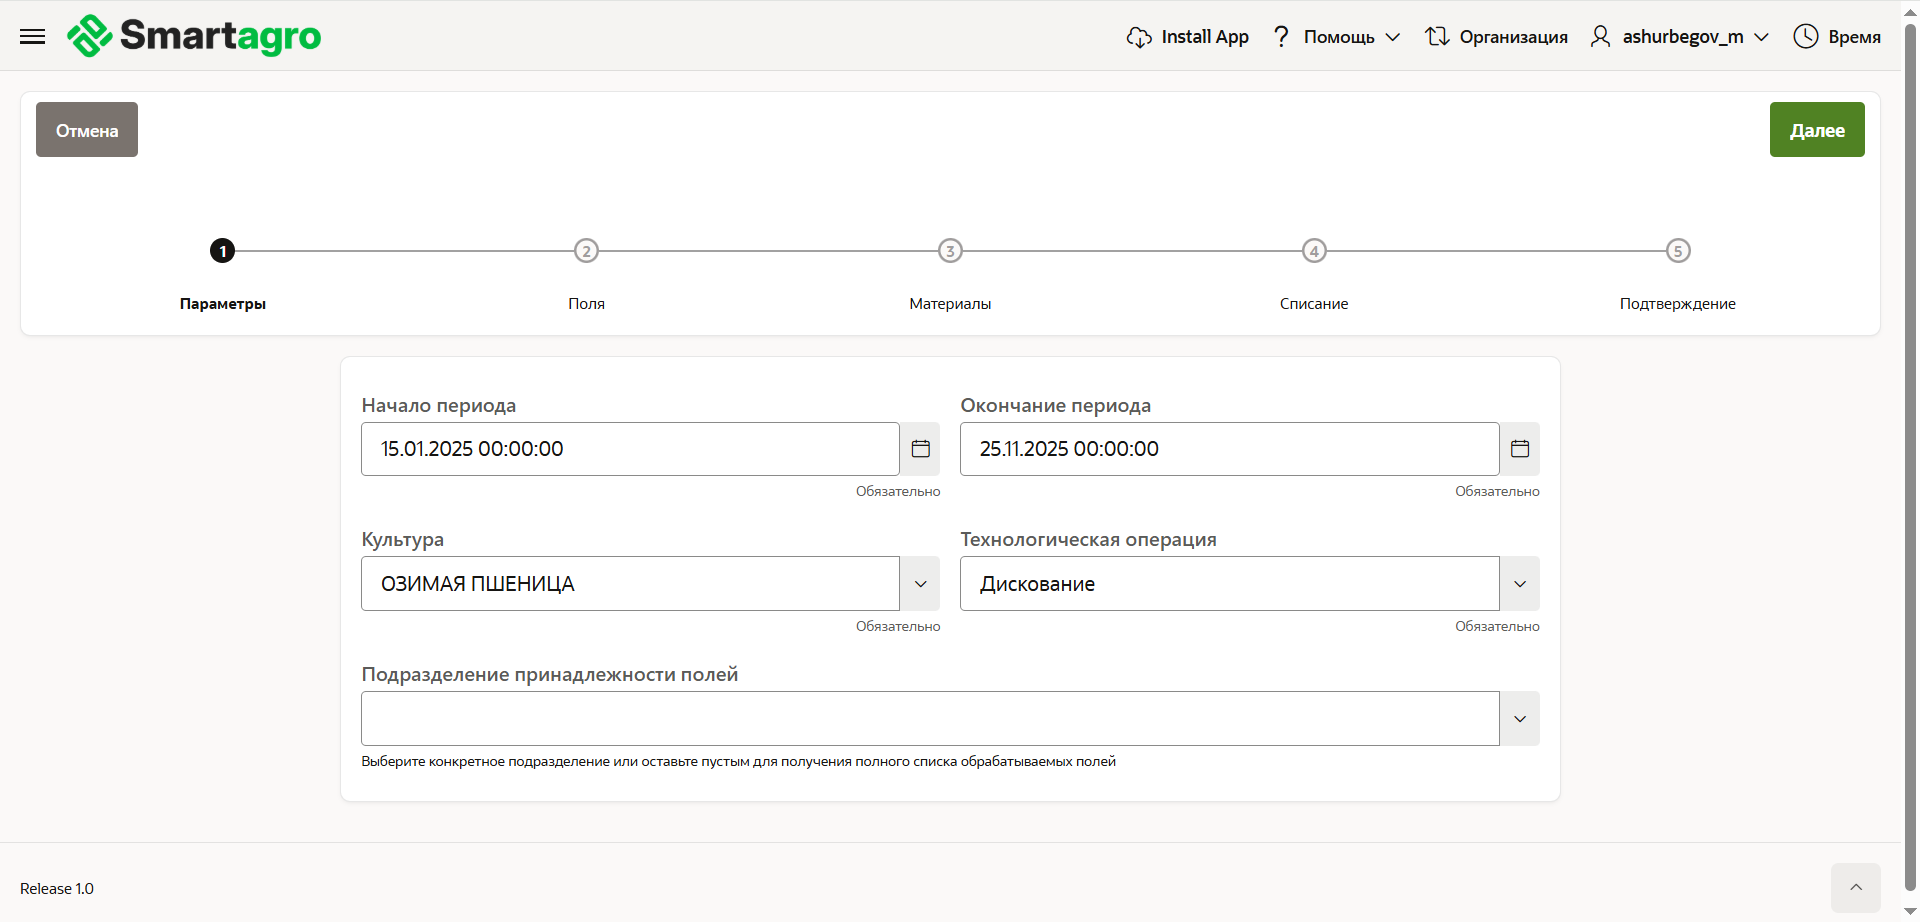Image resolution: width=1920 pixels, height=922 pixels.
Task: Open calendar picker for Начало периода
Action: pos(920,449)
